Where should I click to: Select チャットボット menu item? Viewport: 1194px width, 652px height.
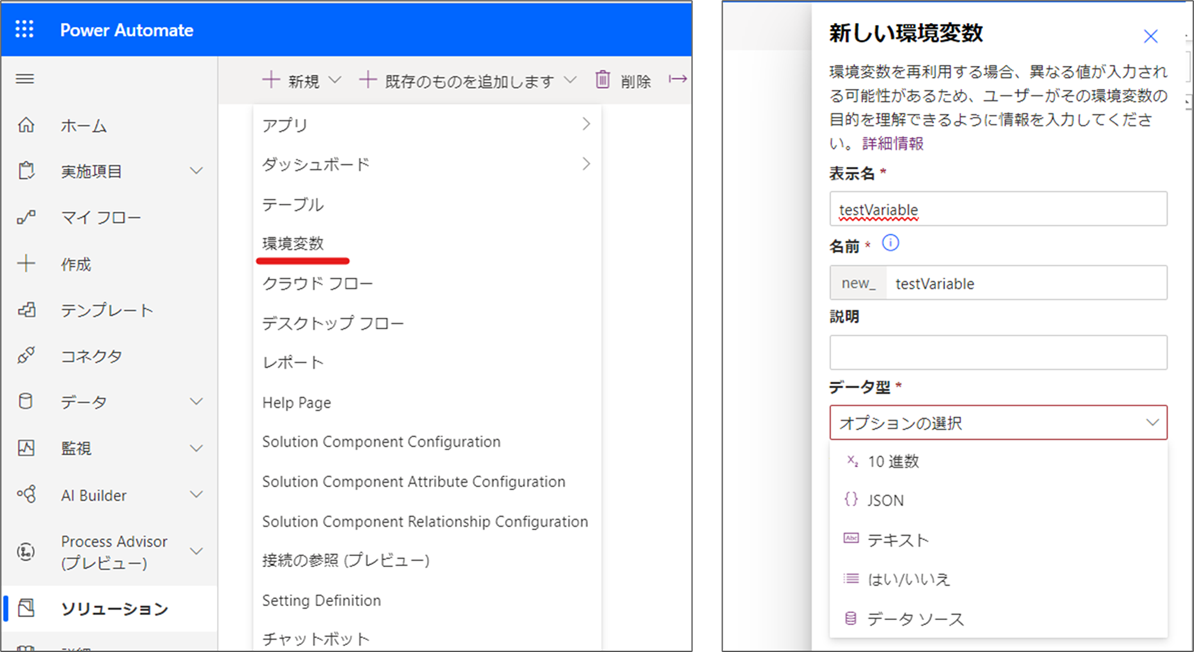[x=427, y=638]
